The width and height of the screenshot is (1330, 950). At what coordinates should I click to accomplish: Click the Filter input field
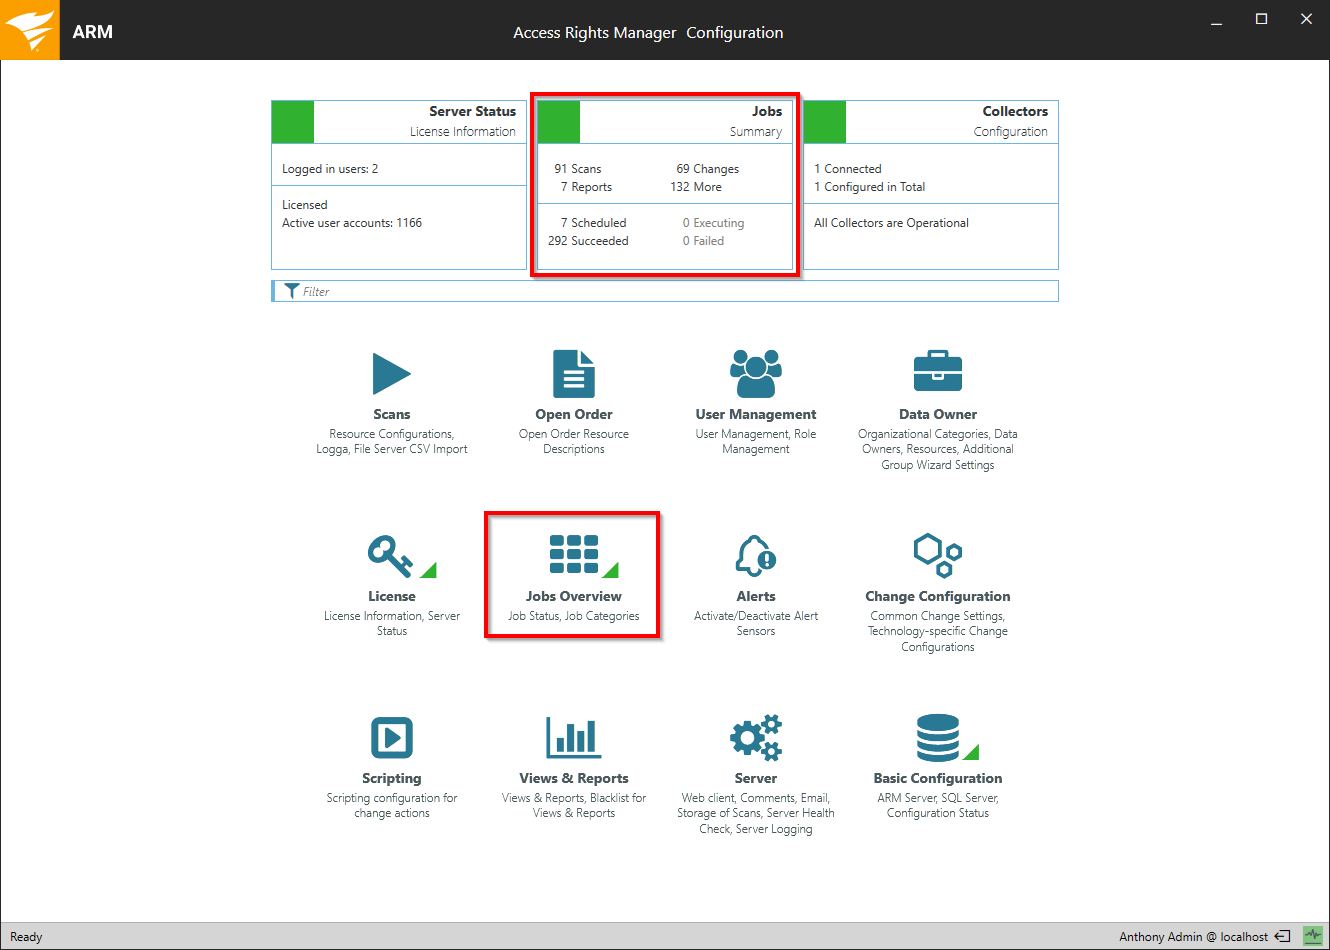(670, 291)
